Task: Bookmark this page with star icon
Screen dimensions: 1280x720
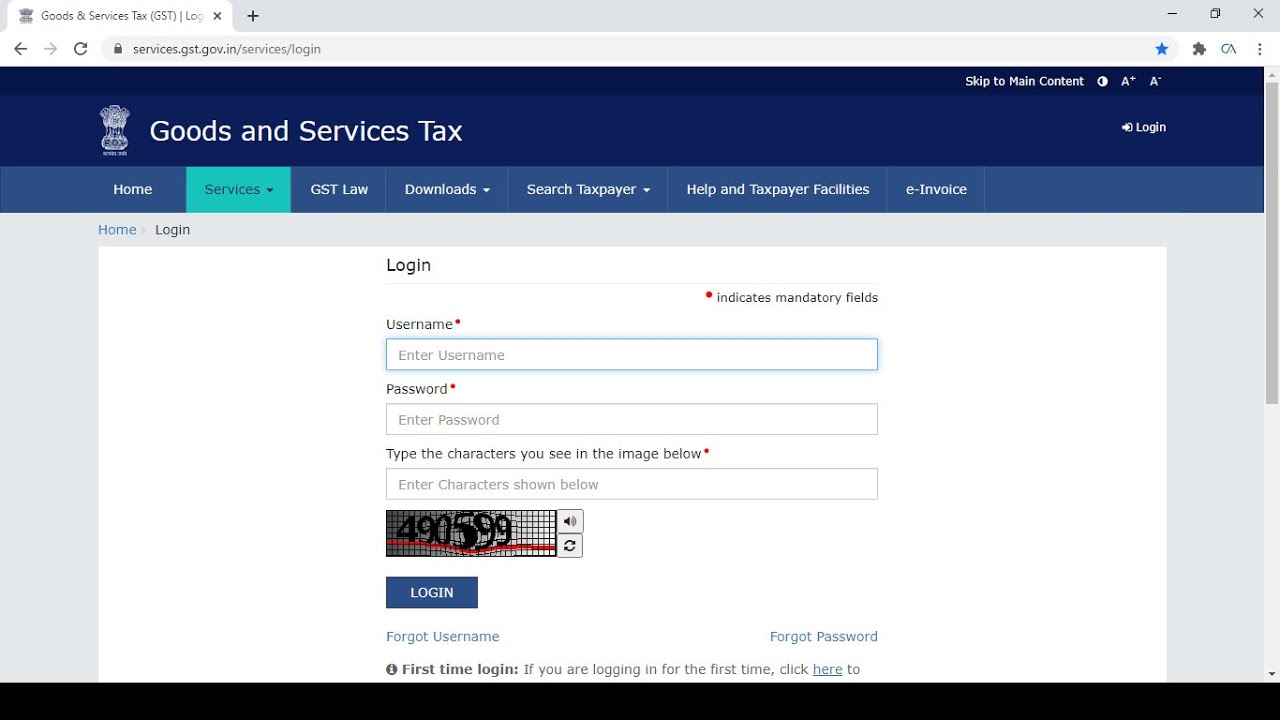Action: pyautogui.click(x=1162, y=49)
